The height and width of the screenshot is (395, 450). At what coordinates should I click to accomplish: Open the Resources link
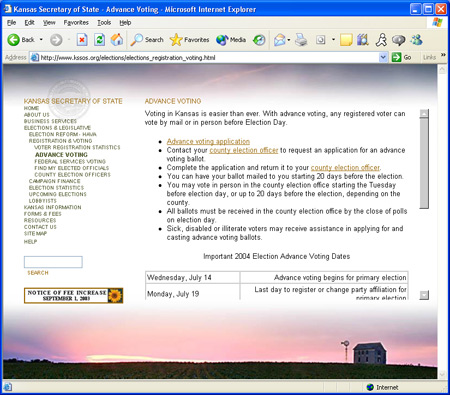(40, 220)
